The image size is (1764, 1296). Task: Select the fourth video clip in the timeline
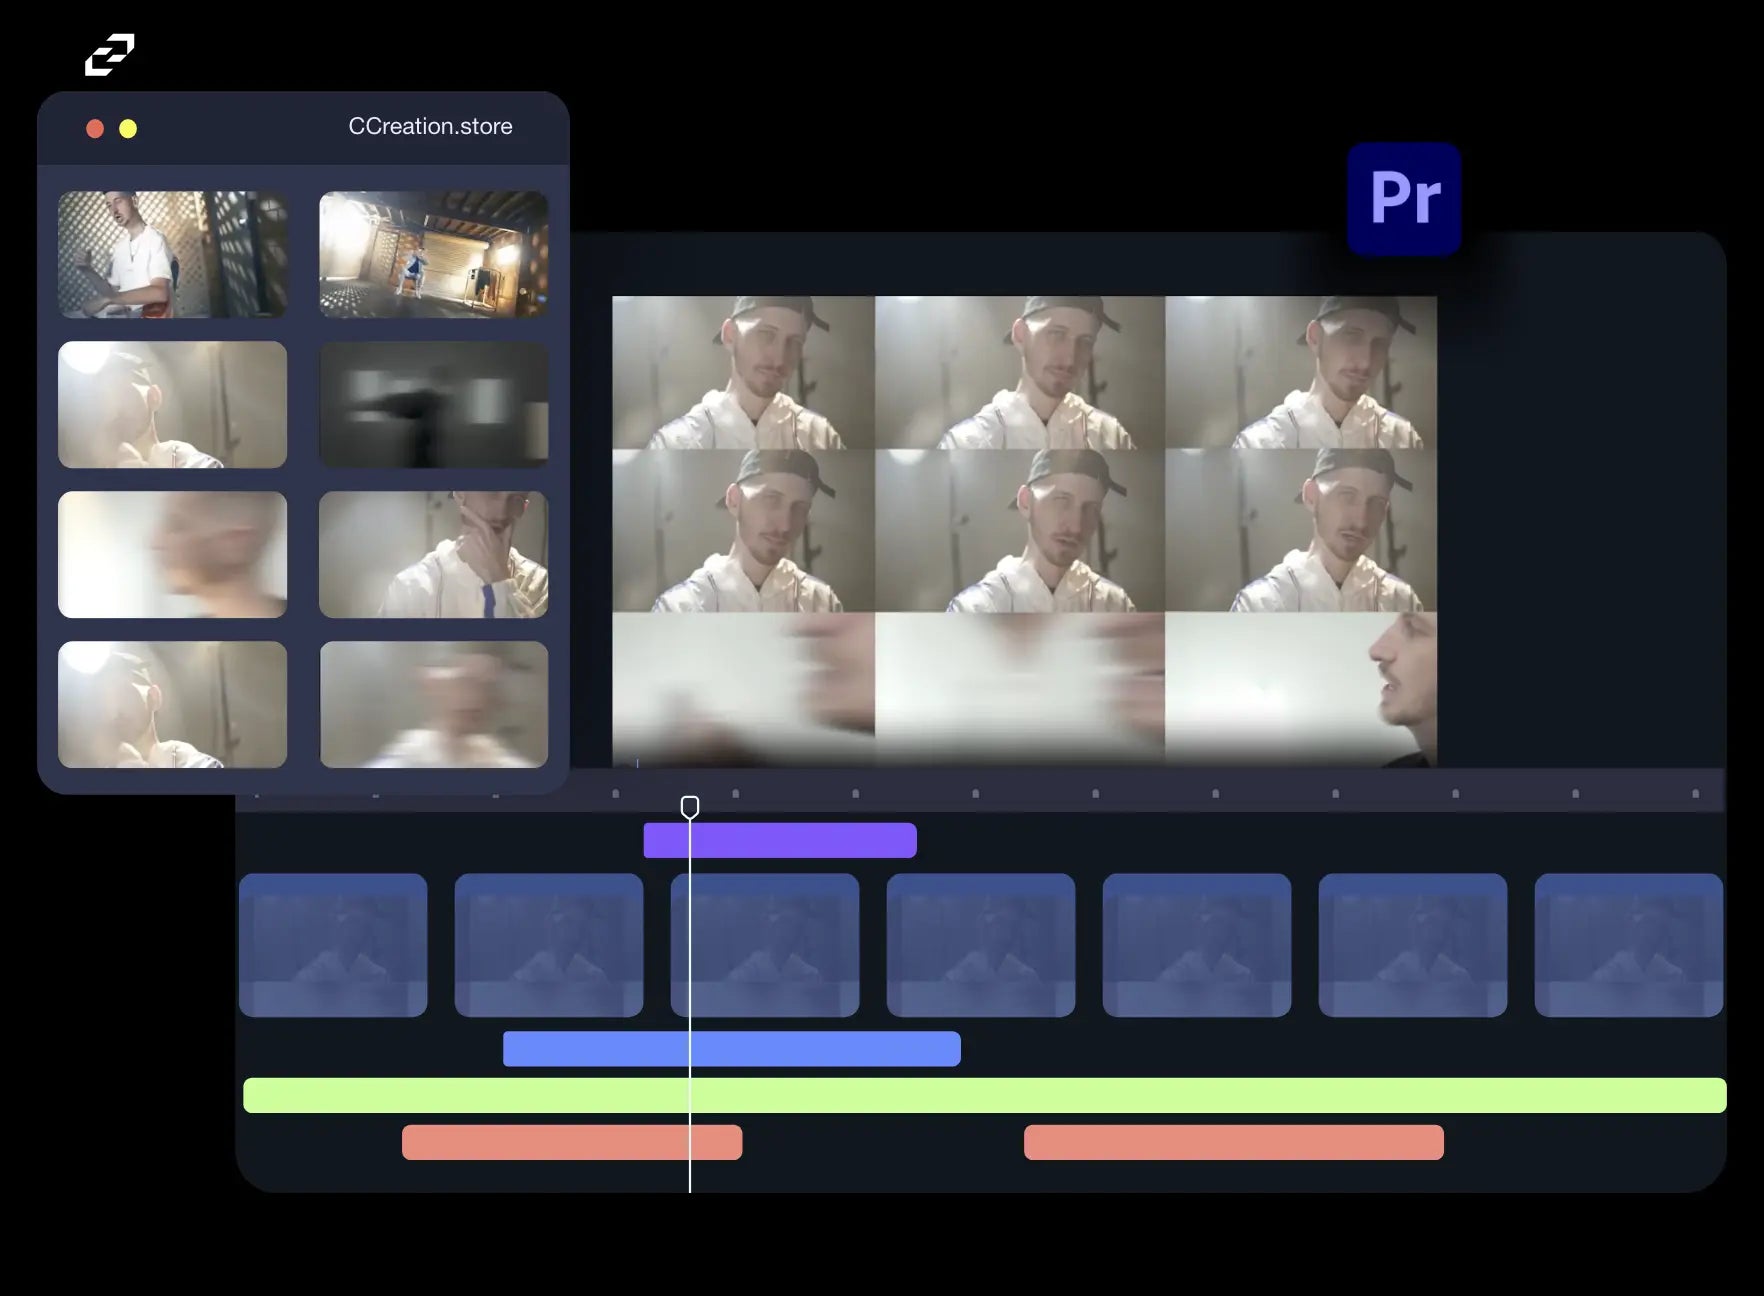click(x=981, y=945)
